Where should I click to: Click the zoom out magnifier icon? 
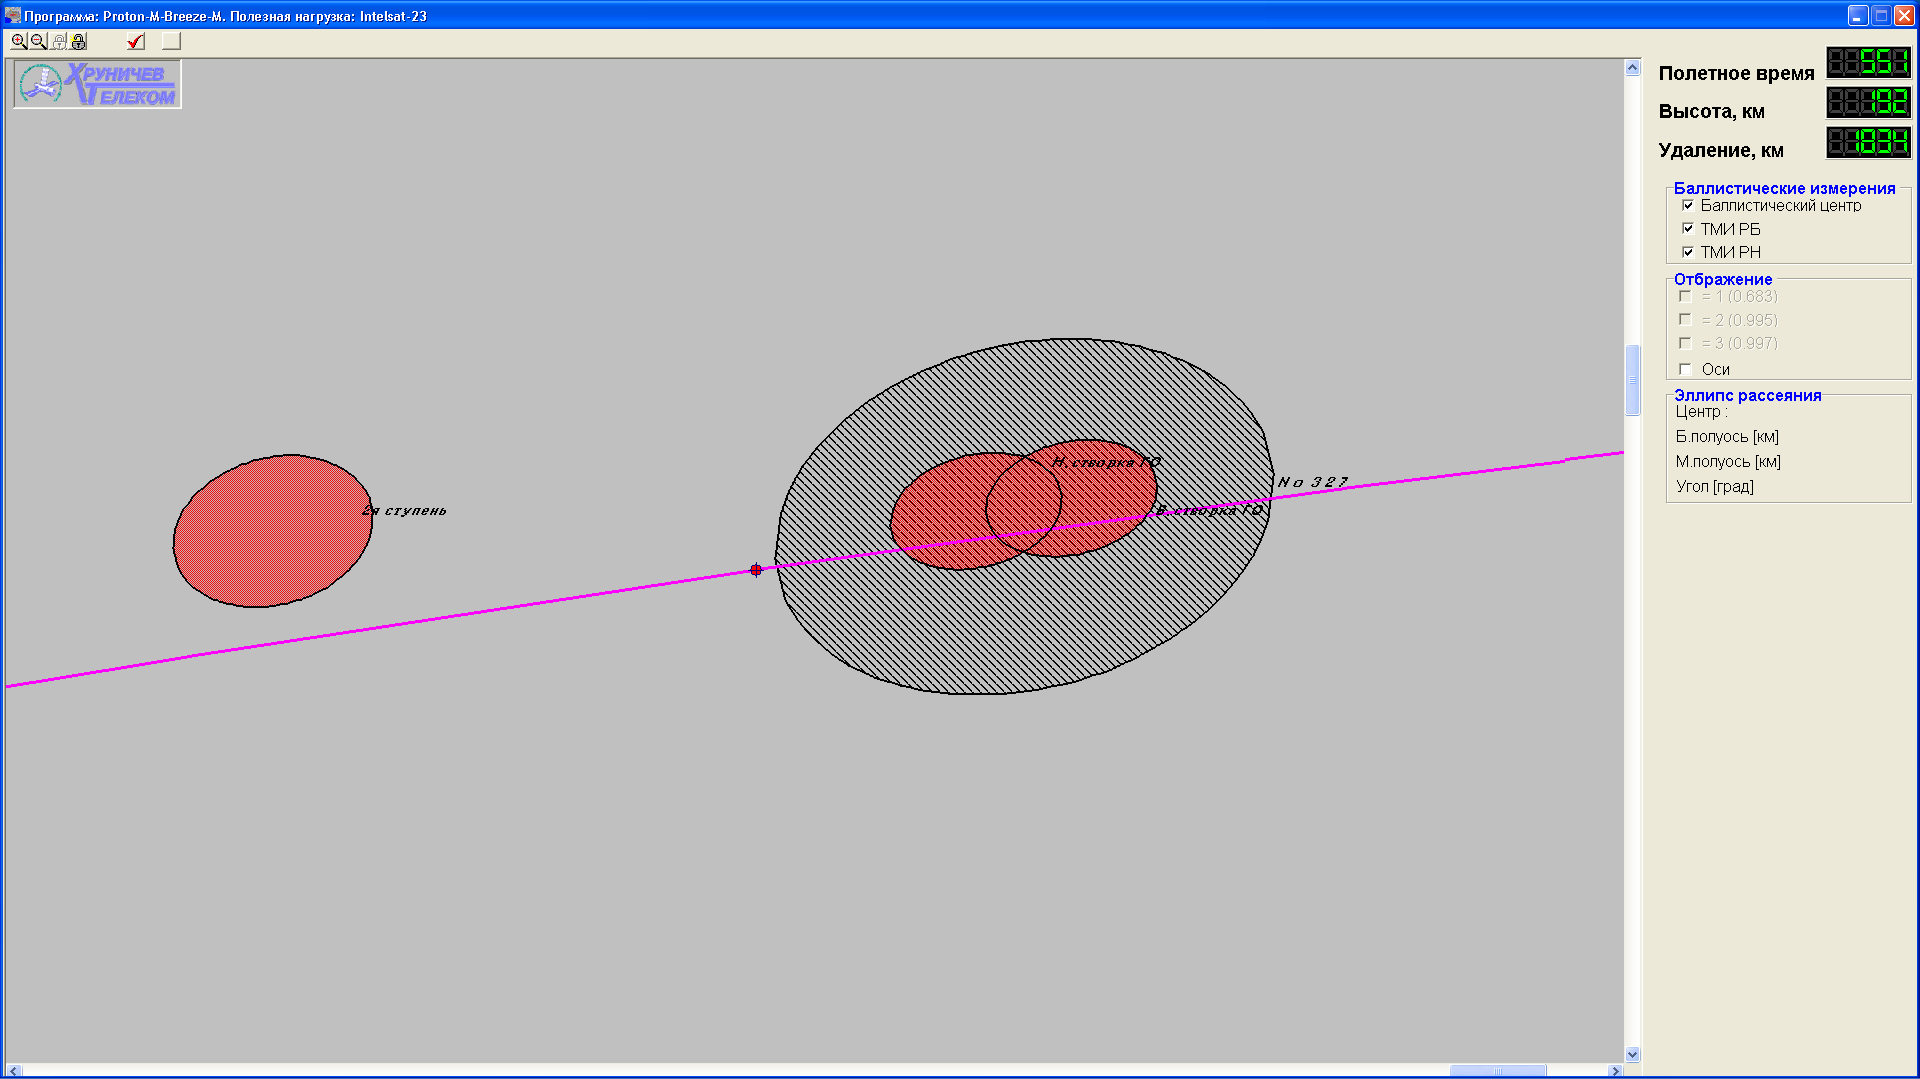[38, 41]
